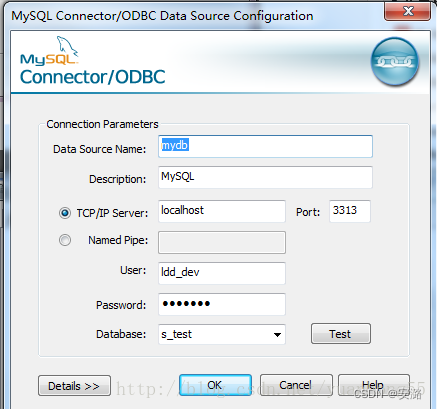Click the Named Pipe text field

click(x=222, y=242)
